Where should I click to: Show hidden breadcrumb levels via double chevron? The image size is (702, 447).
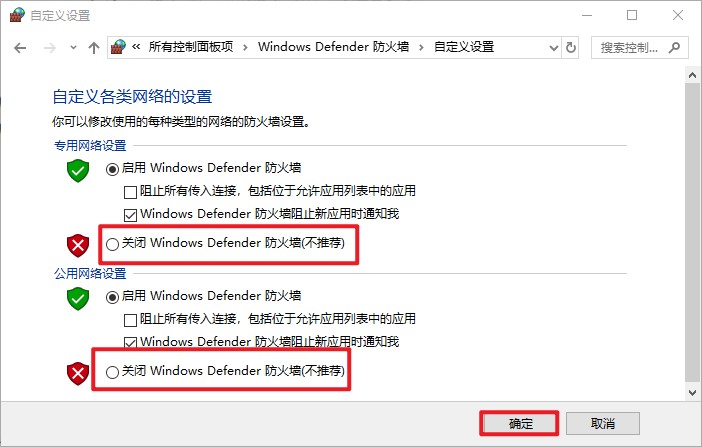click(136, 47)
